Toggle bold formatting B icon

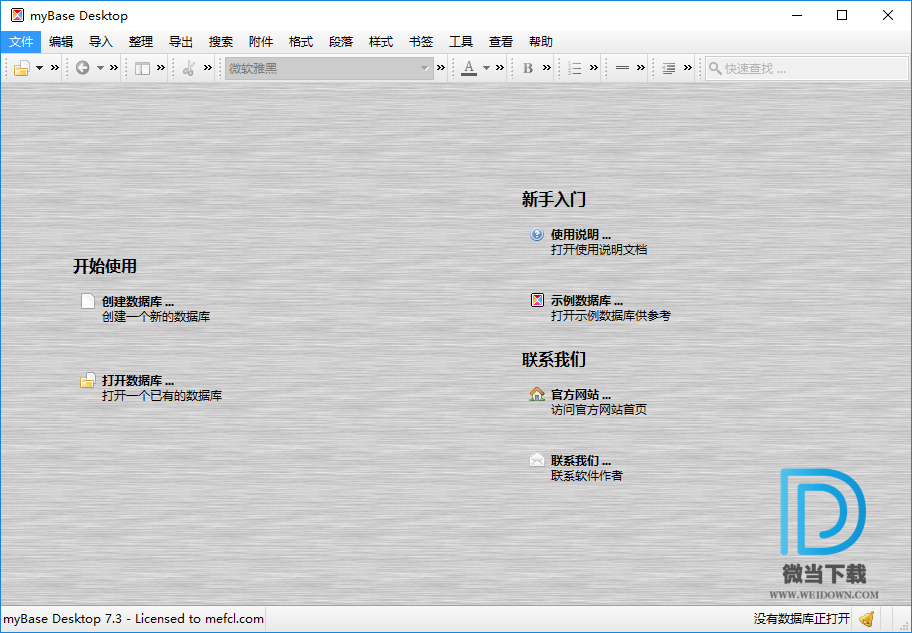click(528, 68)
